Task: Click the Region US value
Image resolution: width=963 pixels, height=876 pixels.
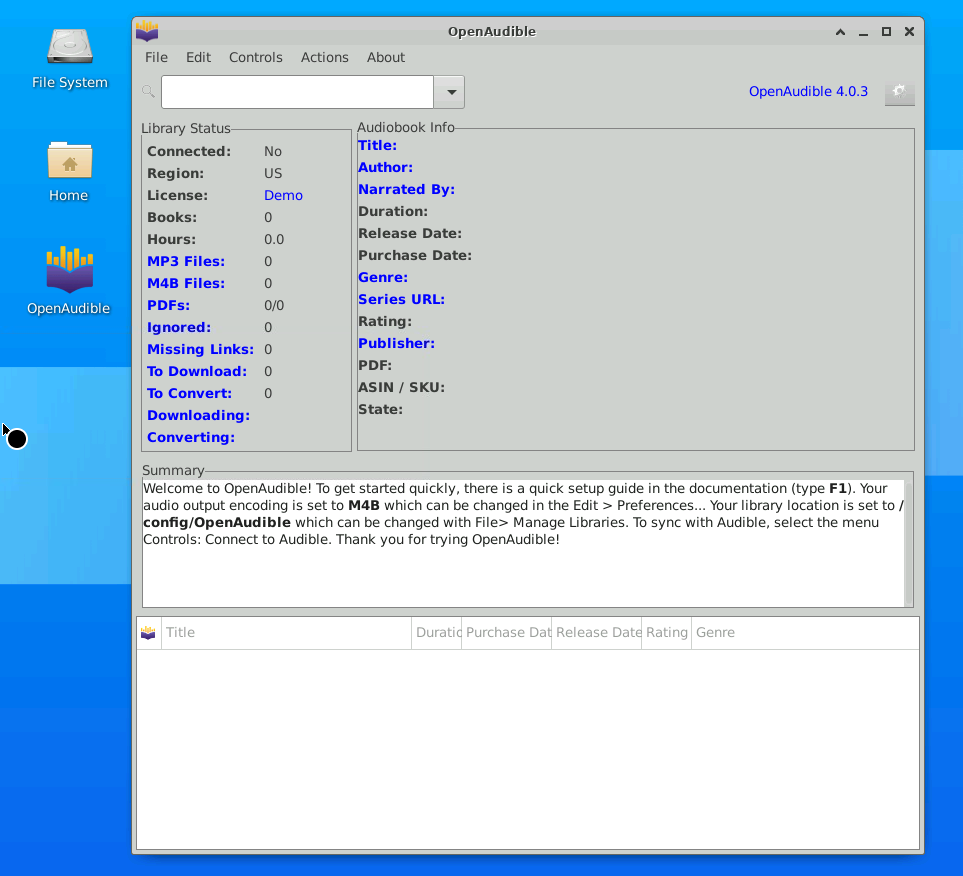Action: click(273, 173)
